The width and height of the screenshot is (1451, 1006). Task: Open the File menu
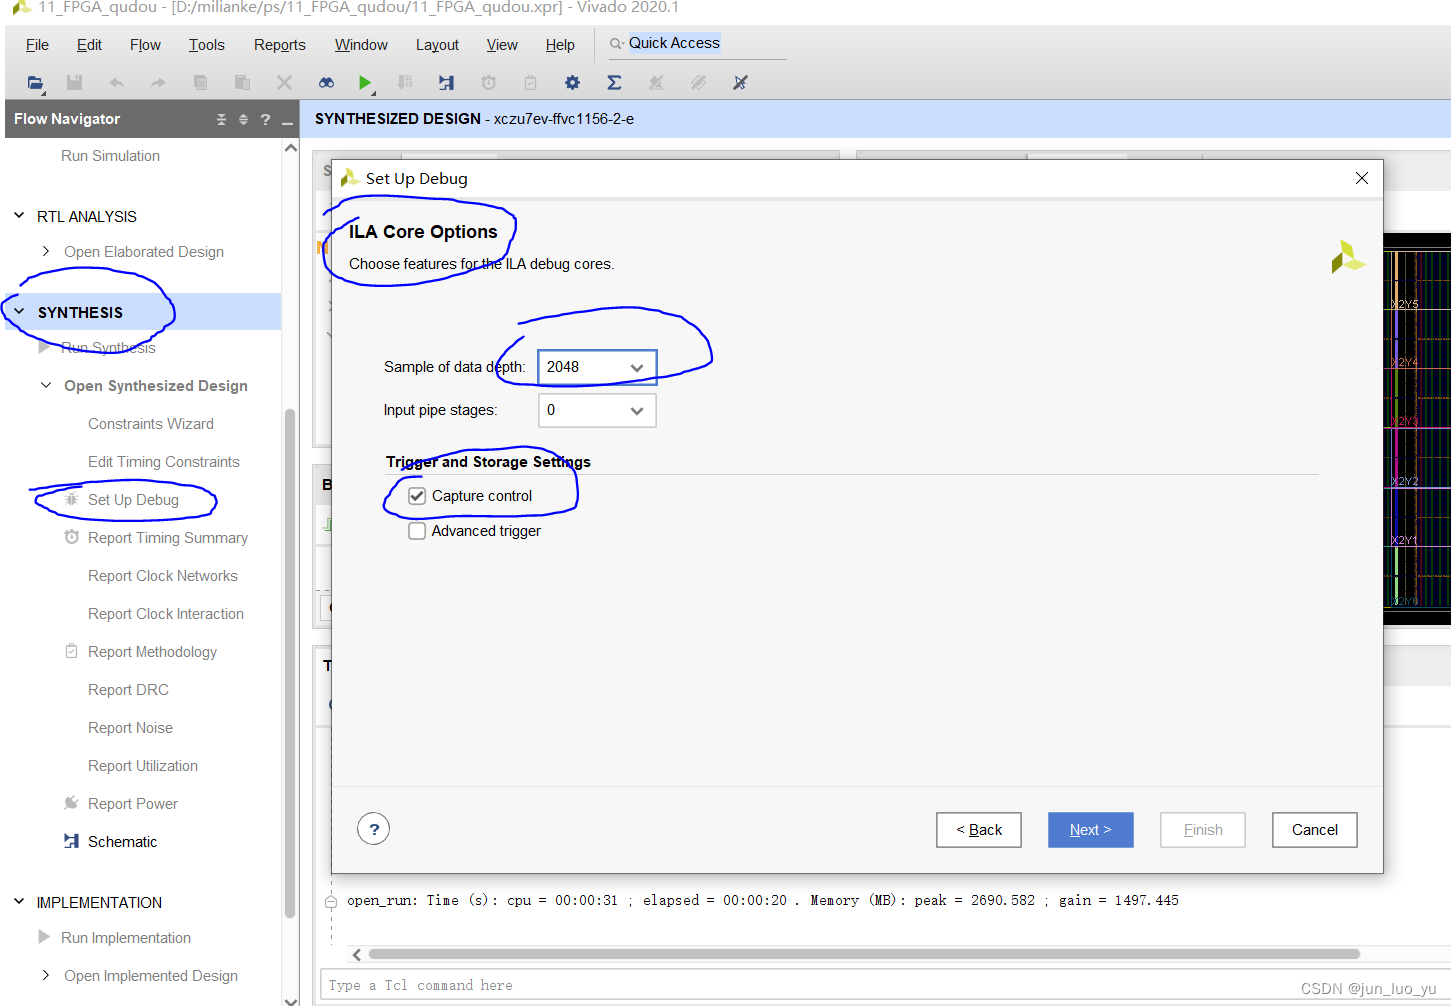pyautogui.click(x=37, y=45)
